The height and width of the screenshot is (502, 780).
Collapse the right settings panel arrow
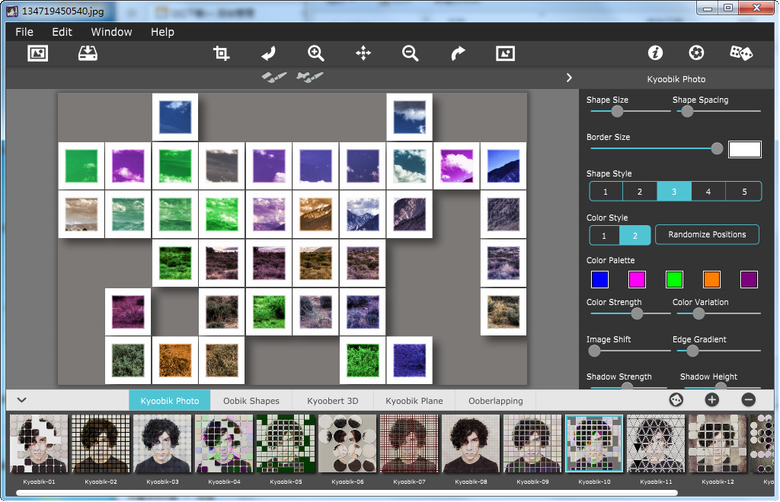tap(569, 78)
